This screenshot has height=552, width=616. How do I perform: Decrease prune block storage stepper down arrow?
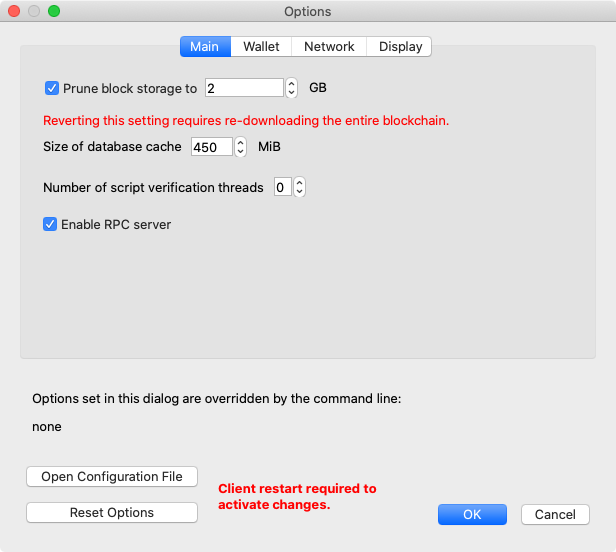pyautogui.click(x=291, y=93)
